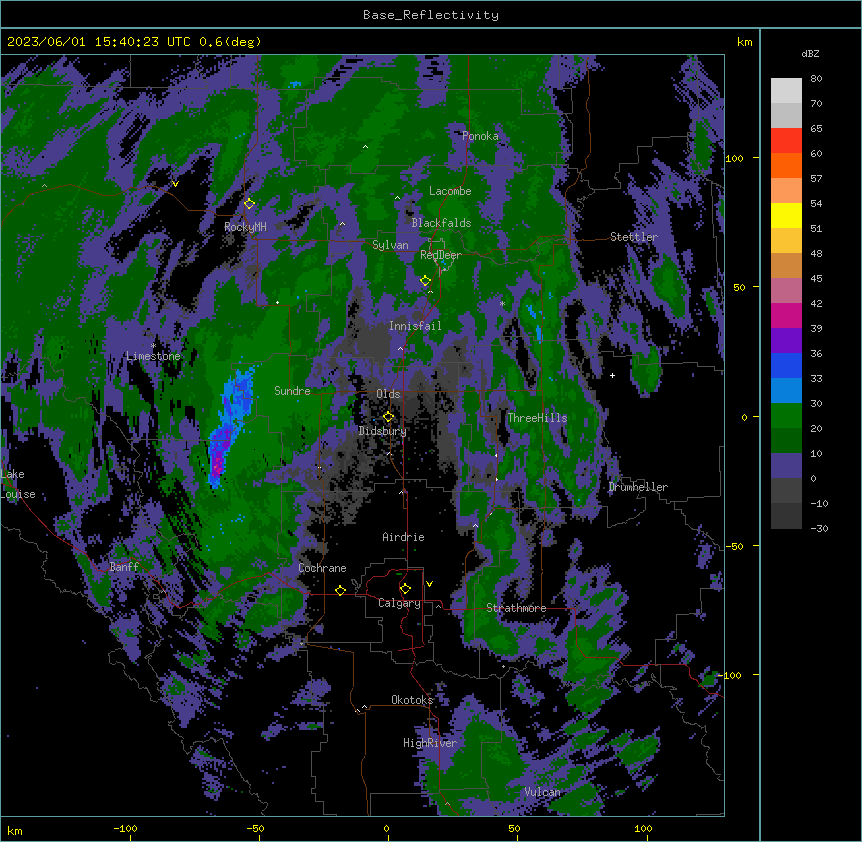This screenshot has height=842, width=862.
Task: Click the Ponoka label
Action: (x=480, y=136)
